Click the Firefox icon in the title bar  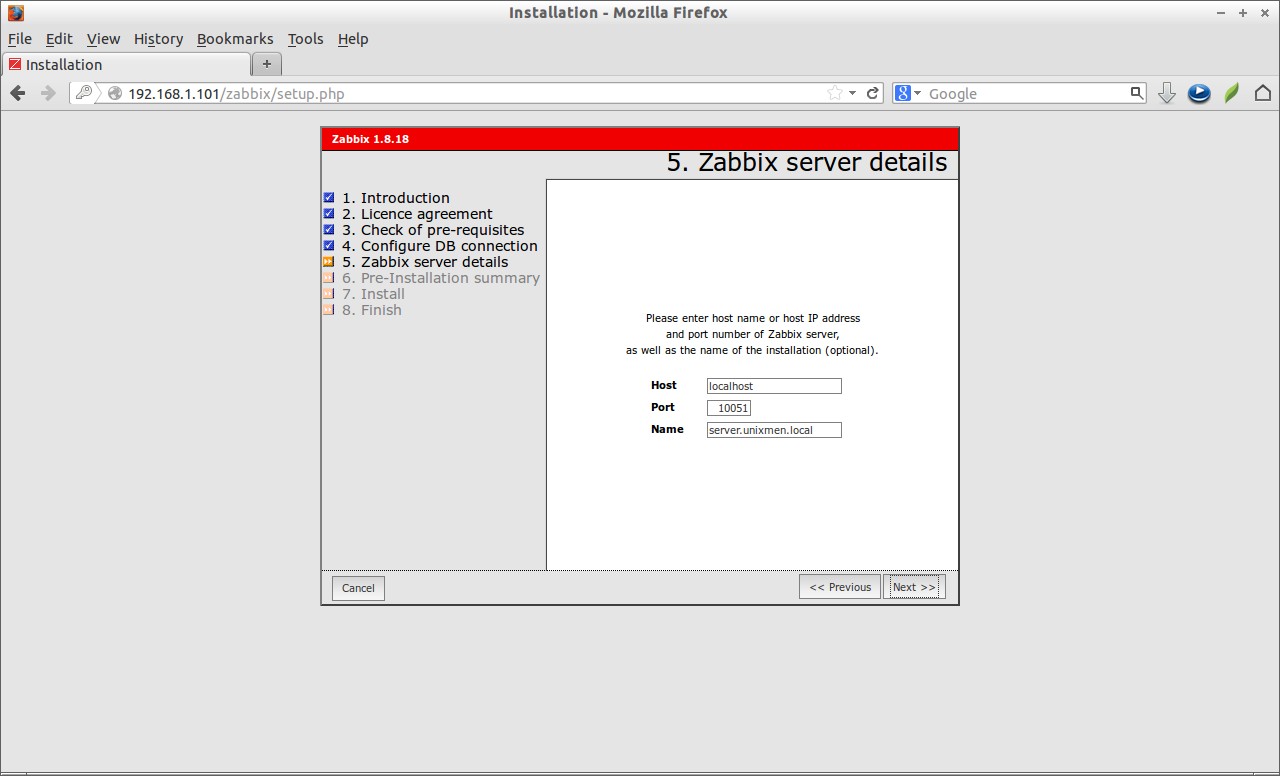coord(15,13)
